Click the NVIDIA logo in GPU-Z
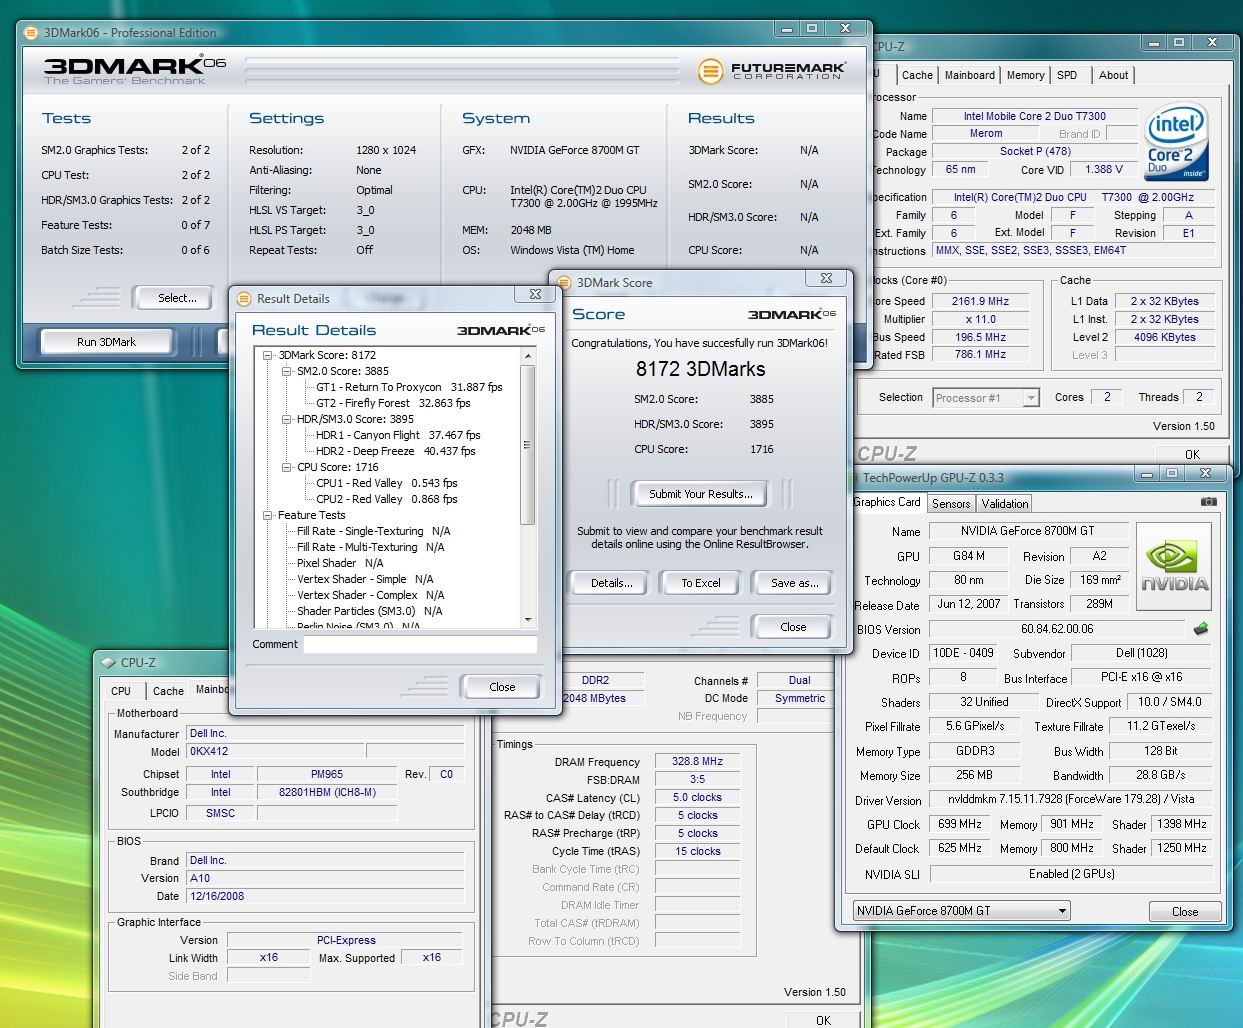The width and height of the screenshot is (1243, 1028). coord(1174,567)
